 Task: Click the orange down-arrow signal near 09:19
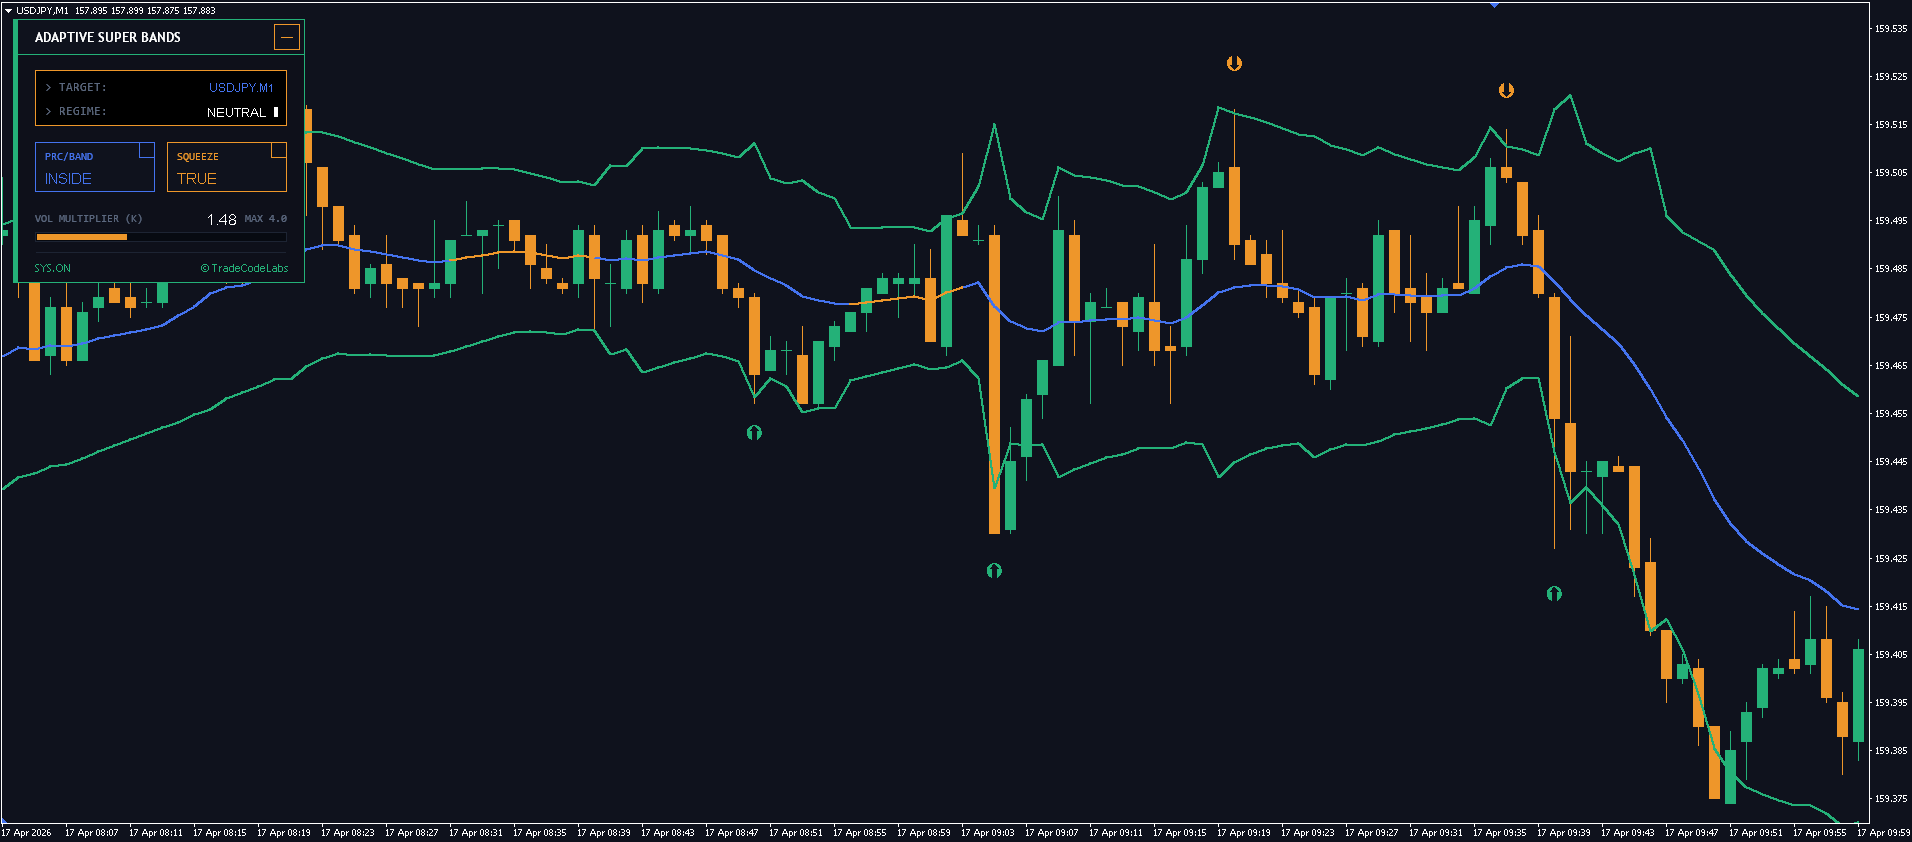pos(1234,64)
